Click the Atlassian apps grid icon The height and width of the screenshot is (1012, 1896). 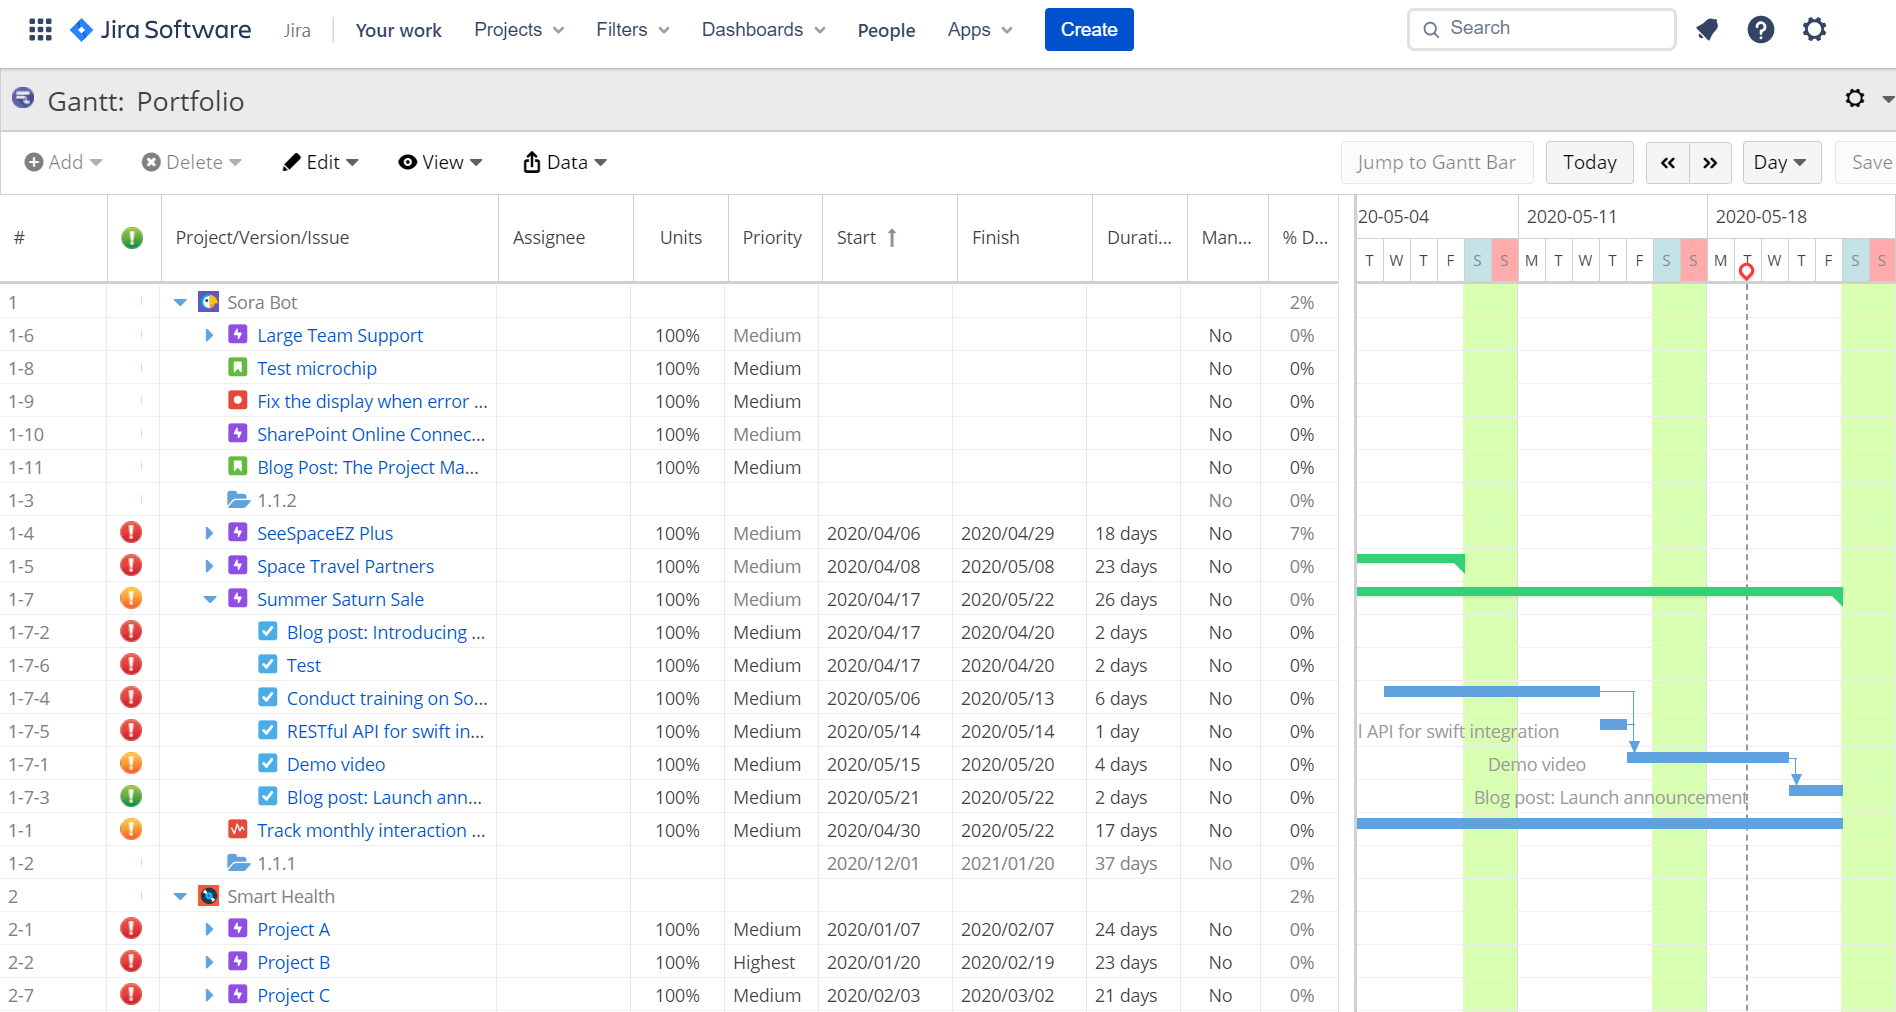pyautogui.click(x=40, y=29)
